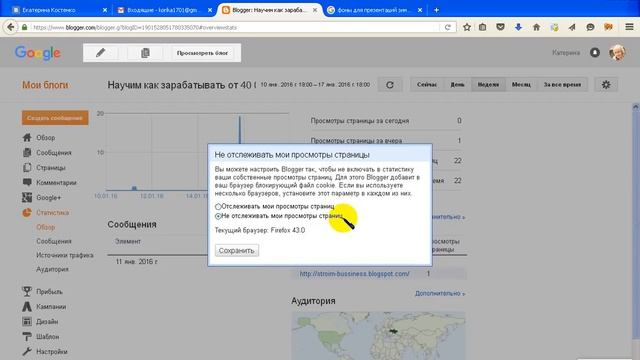The image size is (640, 360).
Task: Select 'Отслеживать мои просмотры страниц' radio button
Action: point(218,207)
